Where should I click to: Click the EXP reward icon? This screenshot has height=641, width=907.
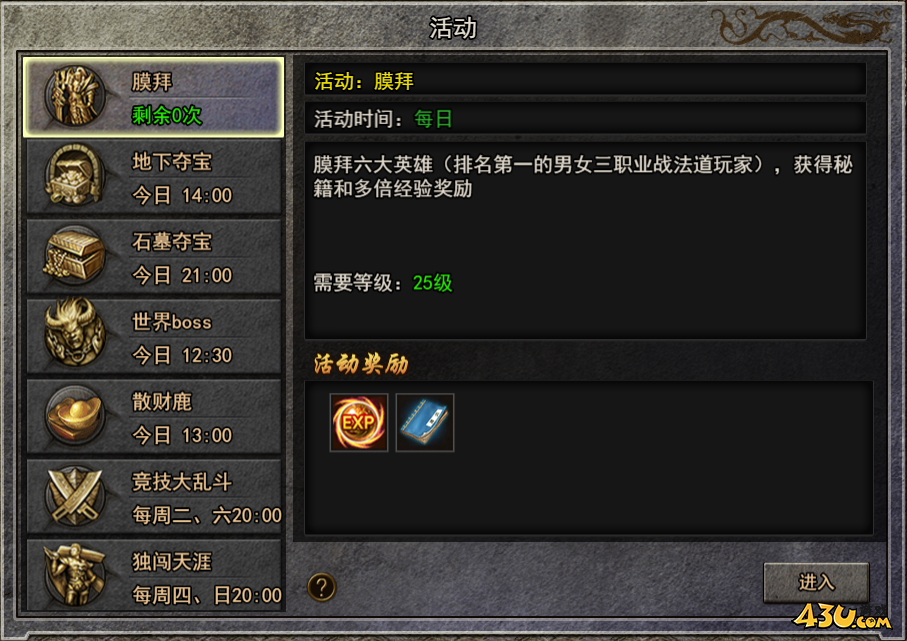(359, 422)
